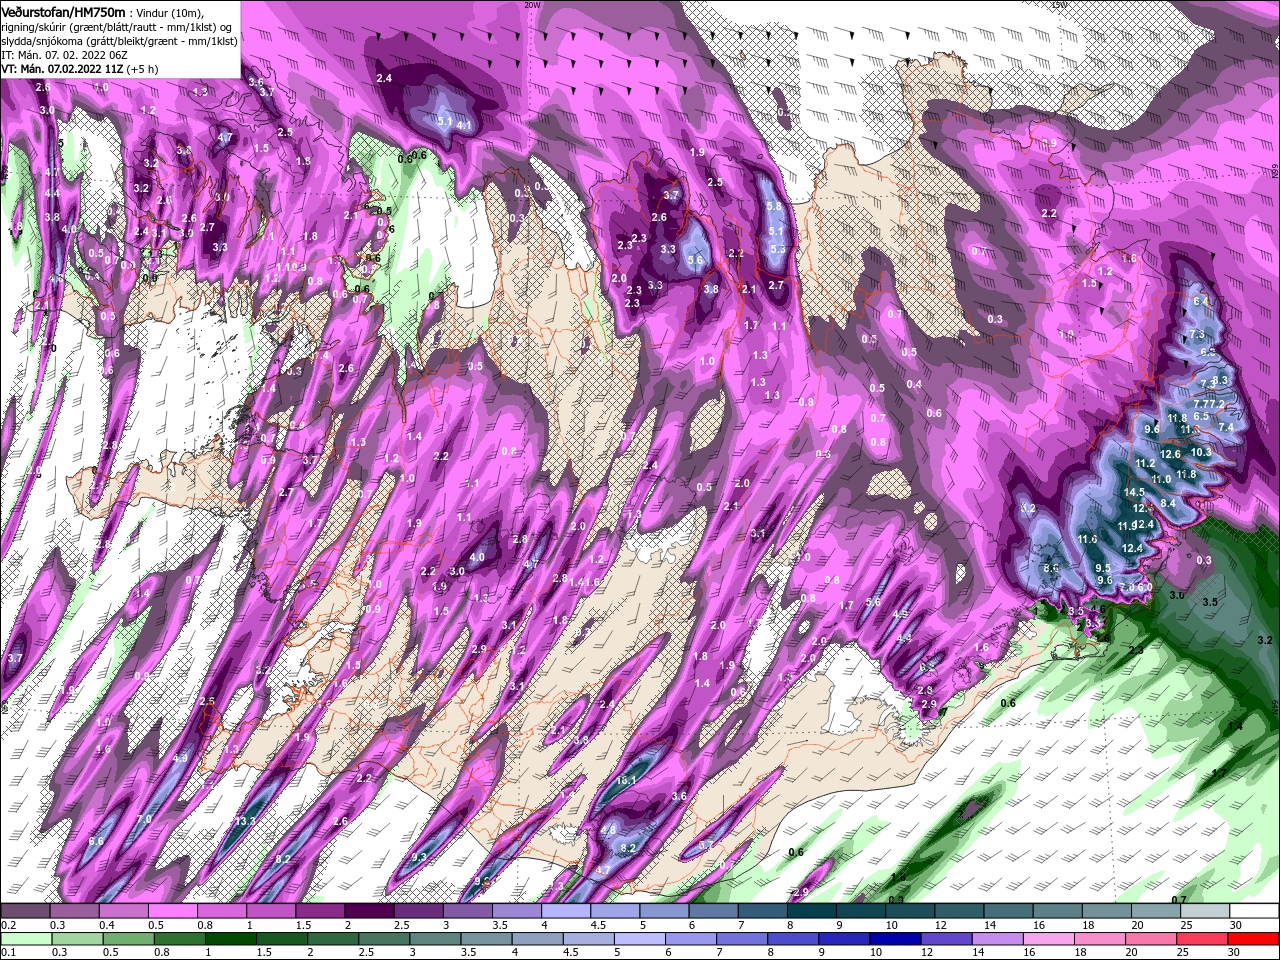Select the light lavender 4 snow swatch
Image resolution: width=1280 pixels, height=960 pixels.
[566, 911]
